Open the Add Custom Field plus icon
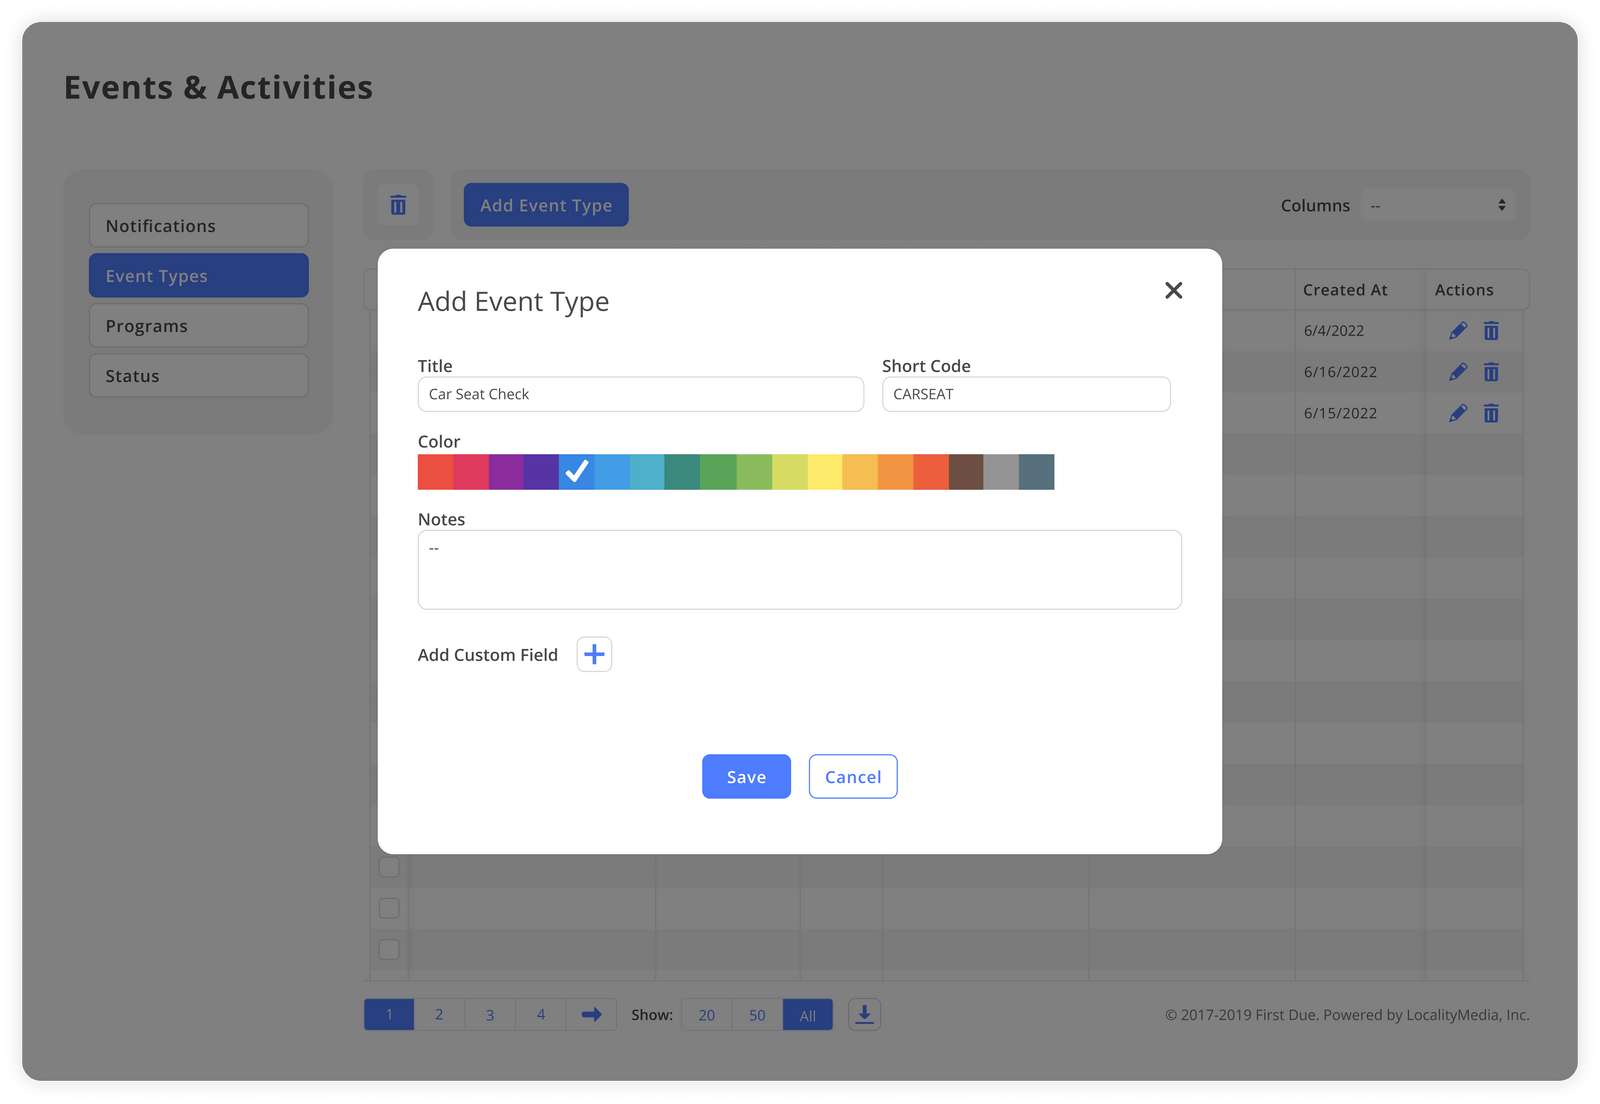The height and width of the screenshot is (1104, 1600). pos(593,654)
